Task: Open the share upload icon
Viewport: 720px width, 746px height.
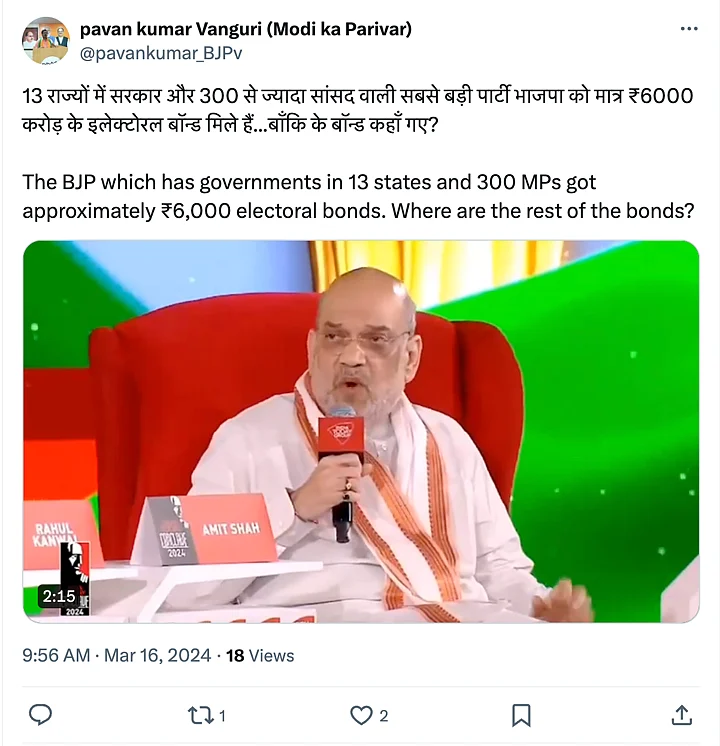Action: click(681, 715)
